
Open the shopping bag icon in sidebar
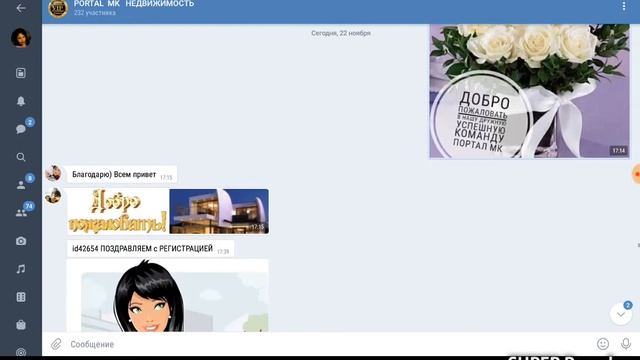[21, 325]
